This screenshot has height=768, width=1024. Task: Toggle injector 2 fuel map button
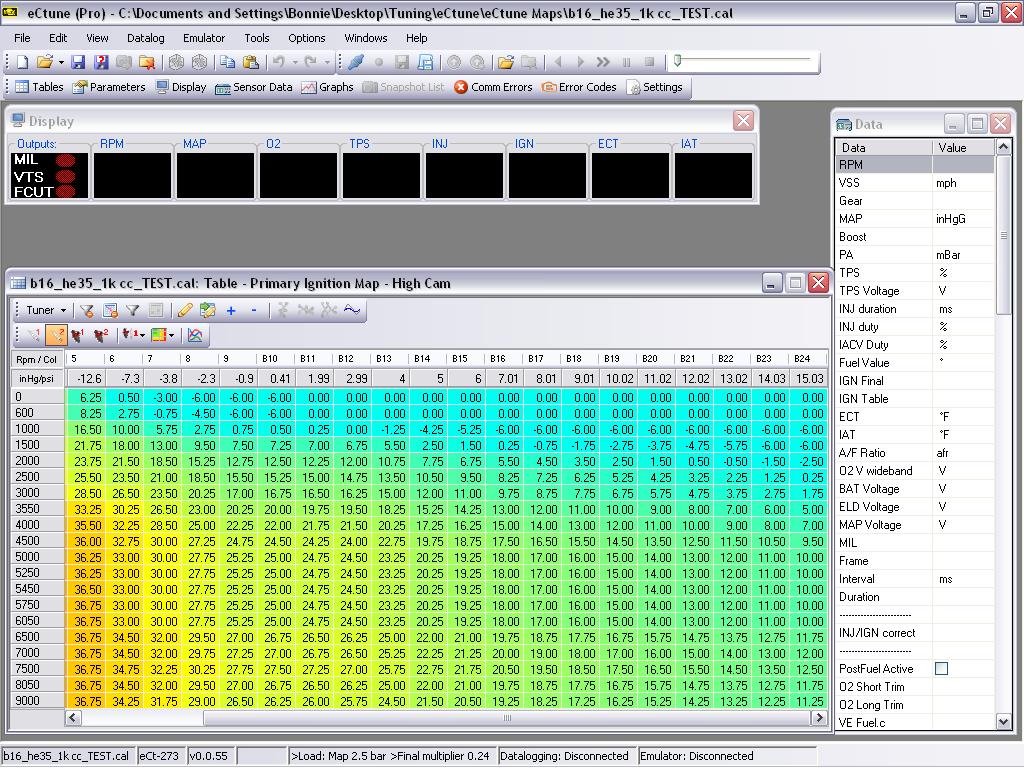101,335
